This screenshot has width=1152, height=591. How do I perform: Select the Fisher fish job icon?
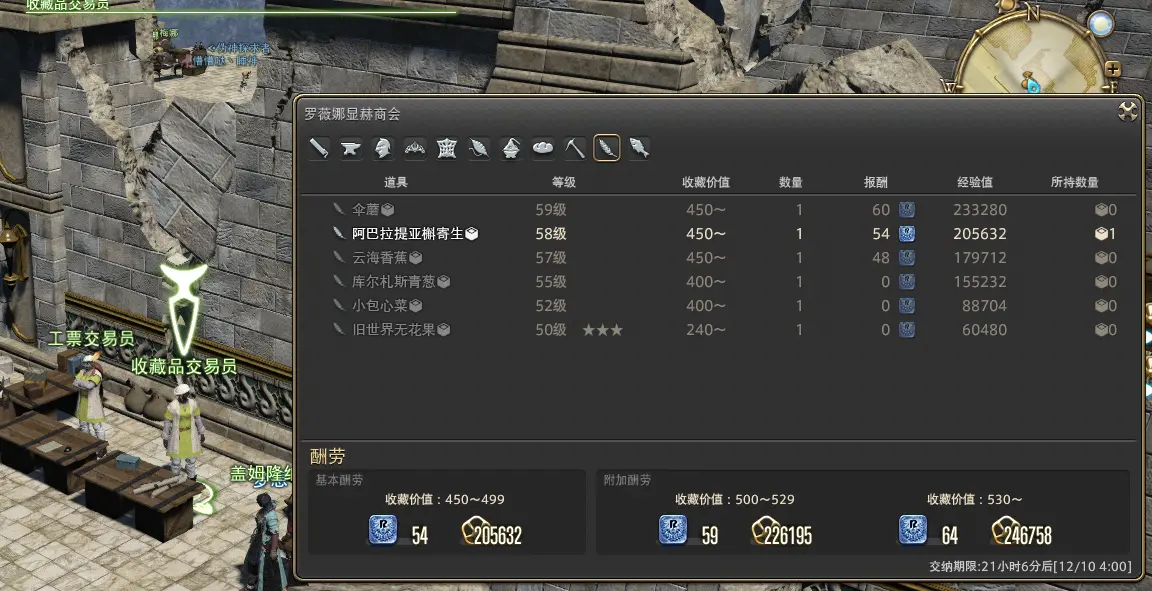(638, 148)
